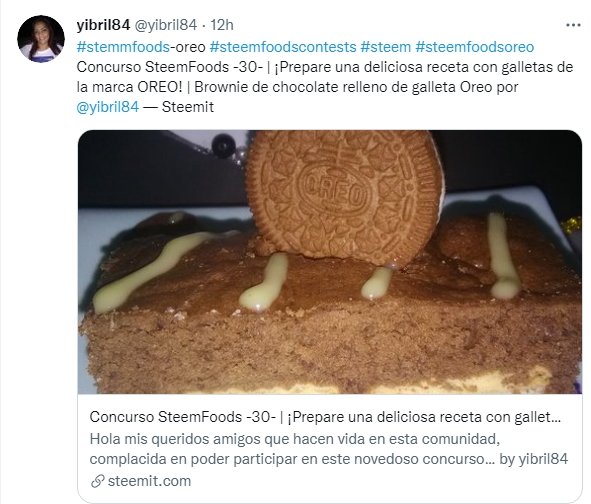Click the tweet text Concurso SteemFoods line

(x=325, y=67)
